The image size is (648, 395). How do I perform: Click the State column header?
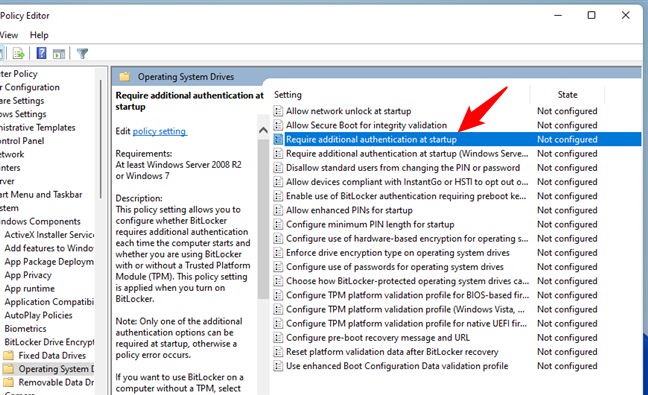(567, 95)
